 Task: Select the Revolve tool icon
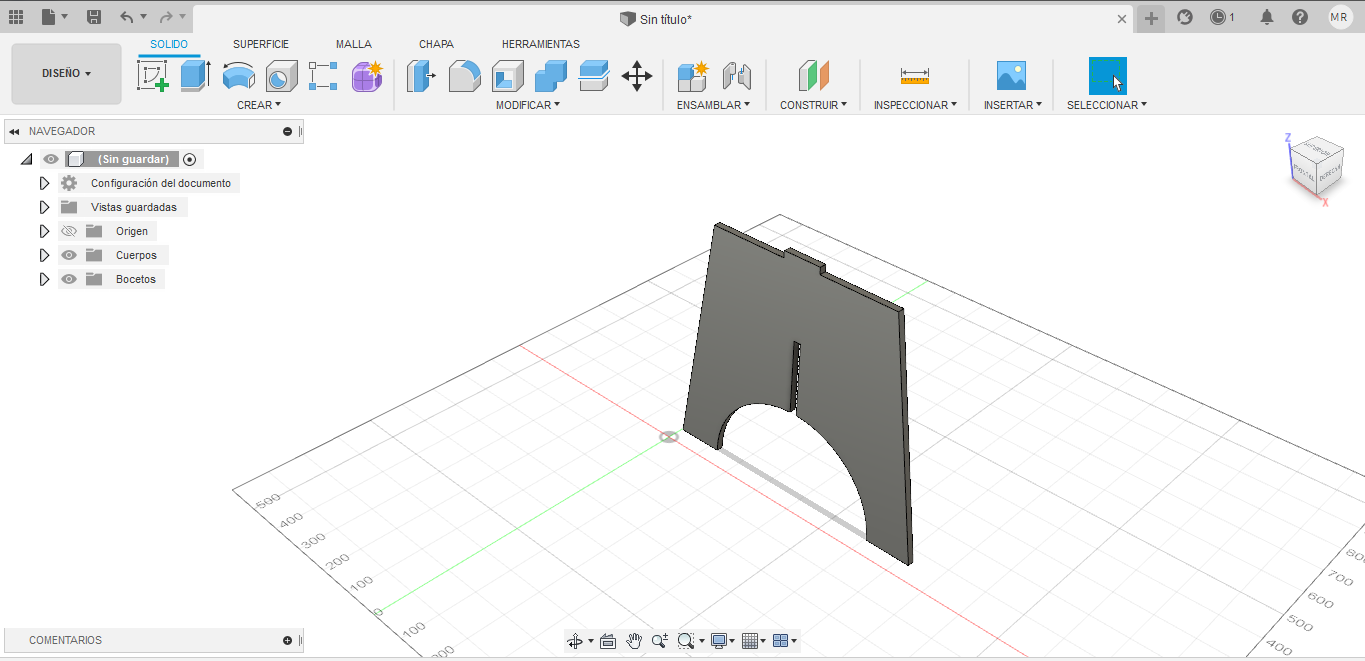click(x=238, y=76)
